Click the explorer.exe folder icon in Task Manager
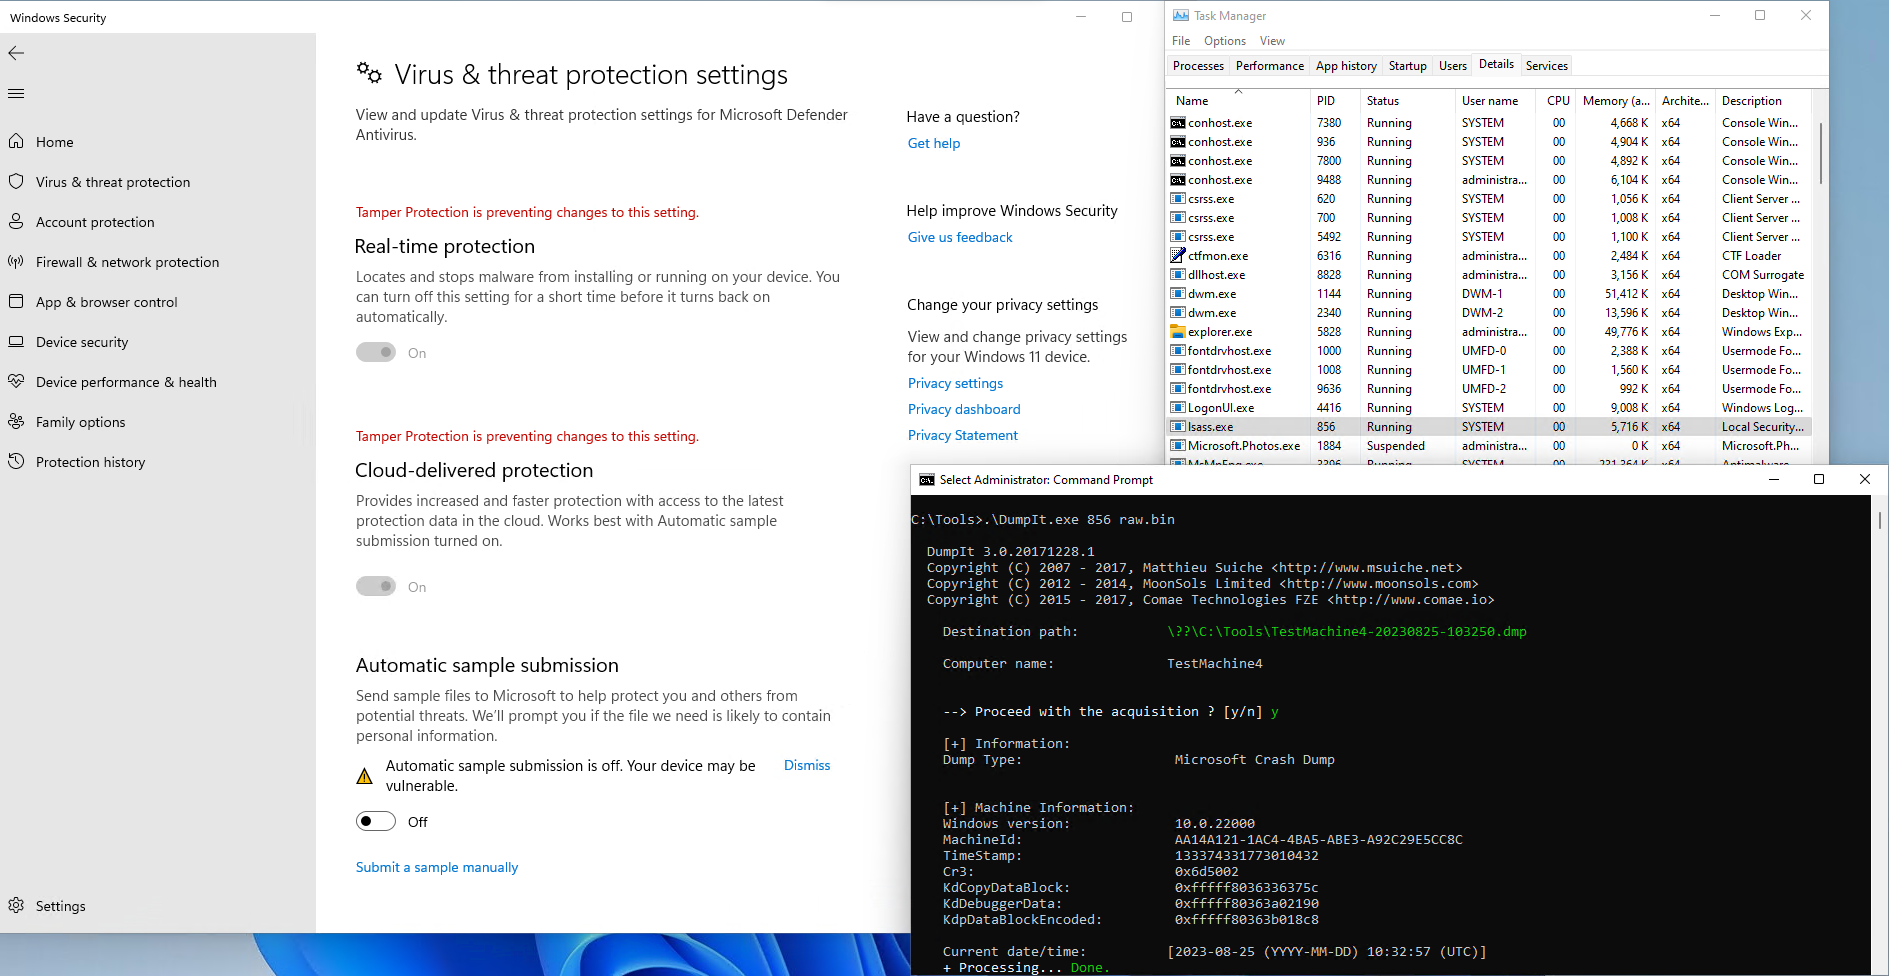This screenshot has height=976, width=1889. pos(1178,332)
